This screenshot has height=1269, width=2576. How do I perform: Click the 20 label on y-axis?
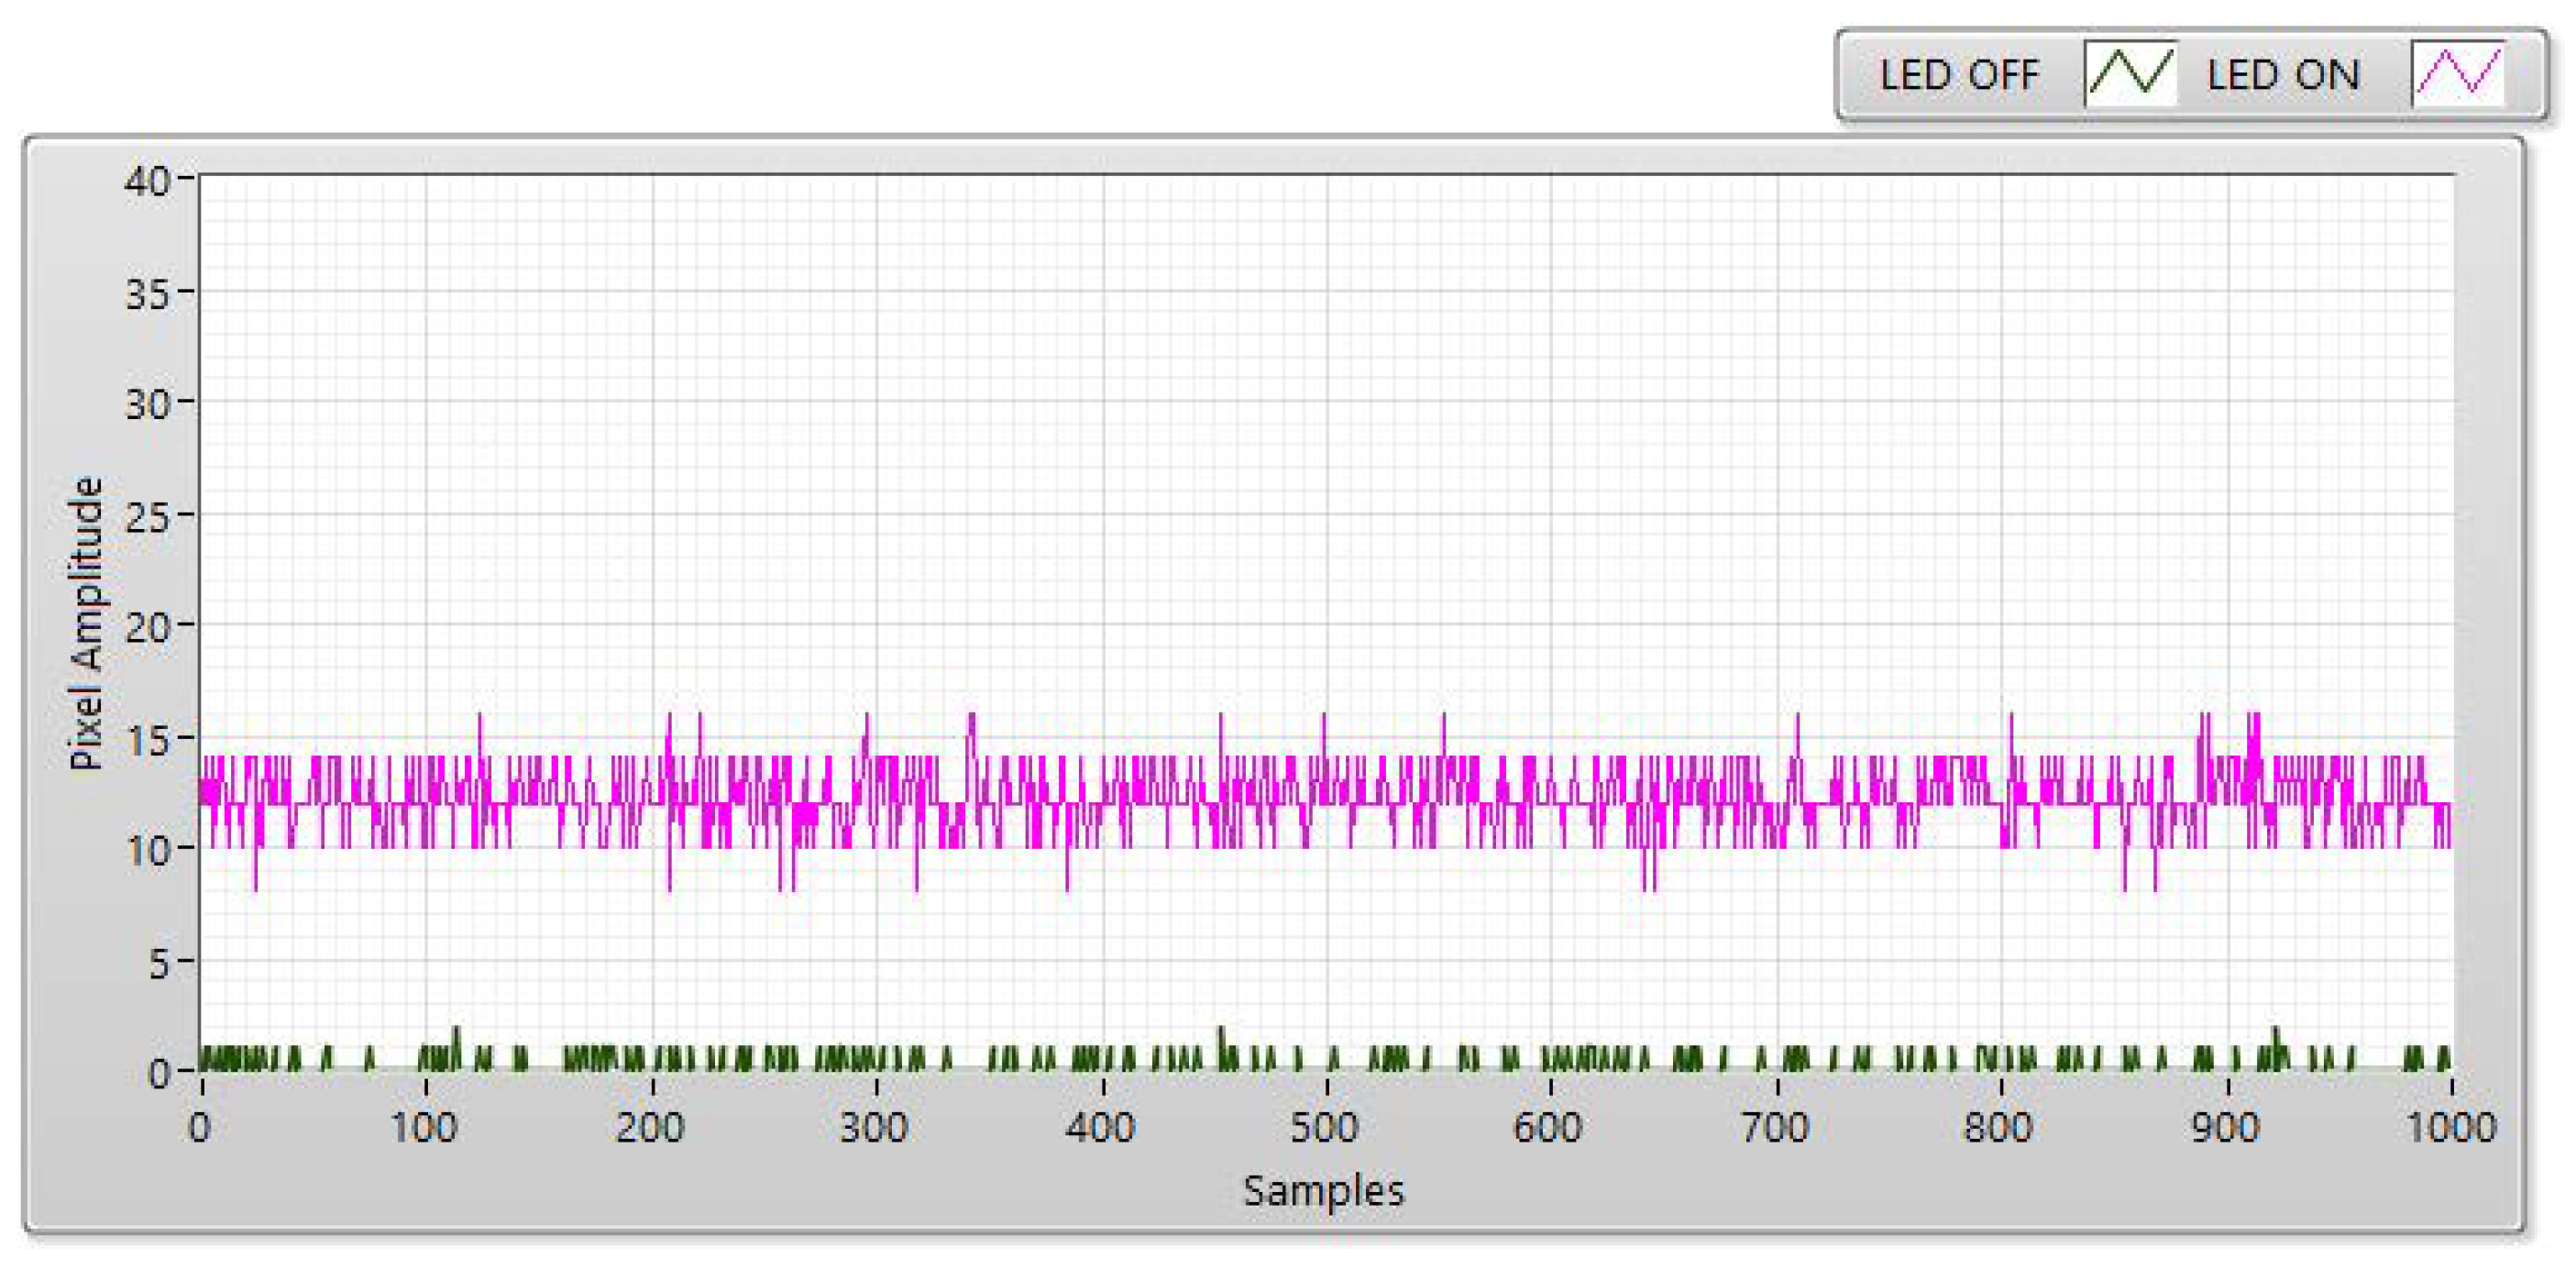click(x=147, y=628)
